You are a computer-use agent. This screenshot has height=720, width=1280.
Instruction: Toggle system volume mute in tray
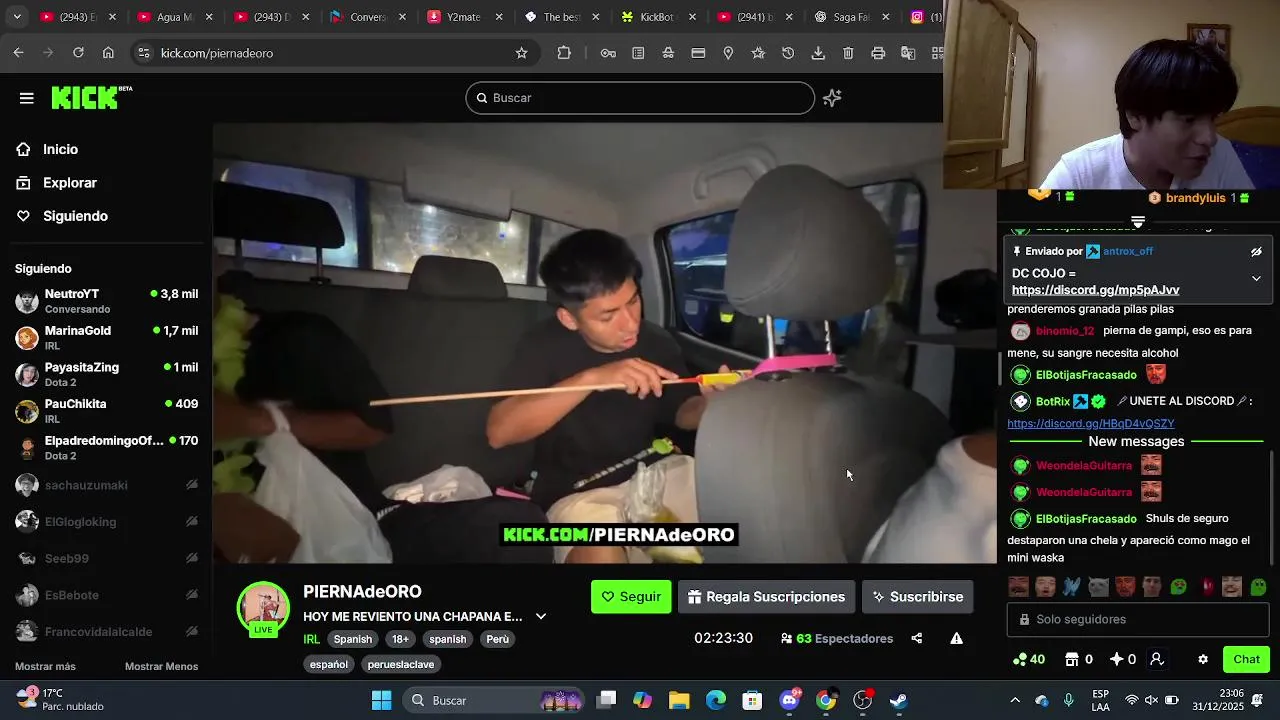[1151, 700]
